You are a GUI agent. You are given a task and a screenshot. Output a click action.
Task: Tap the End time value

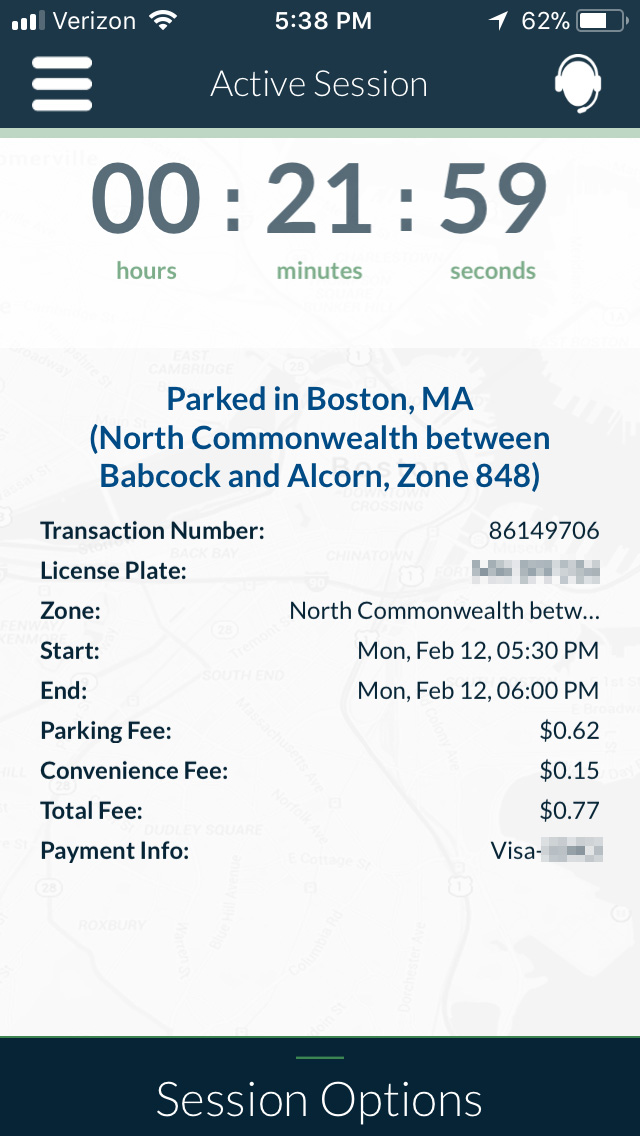(x=478, y=691)
